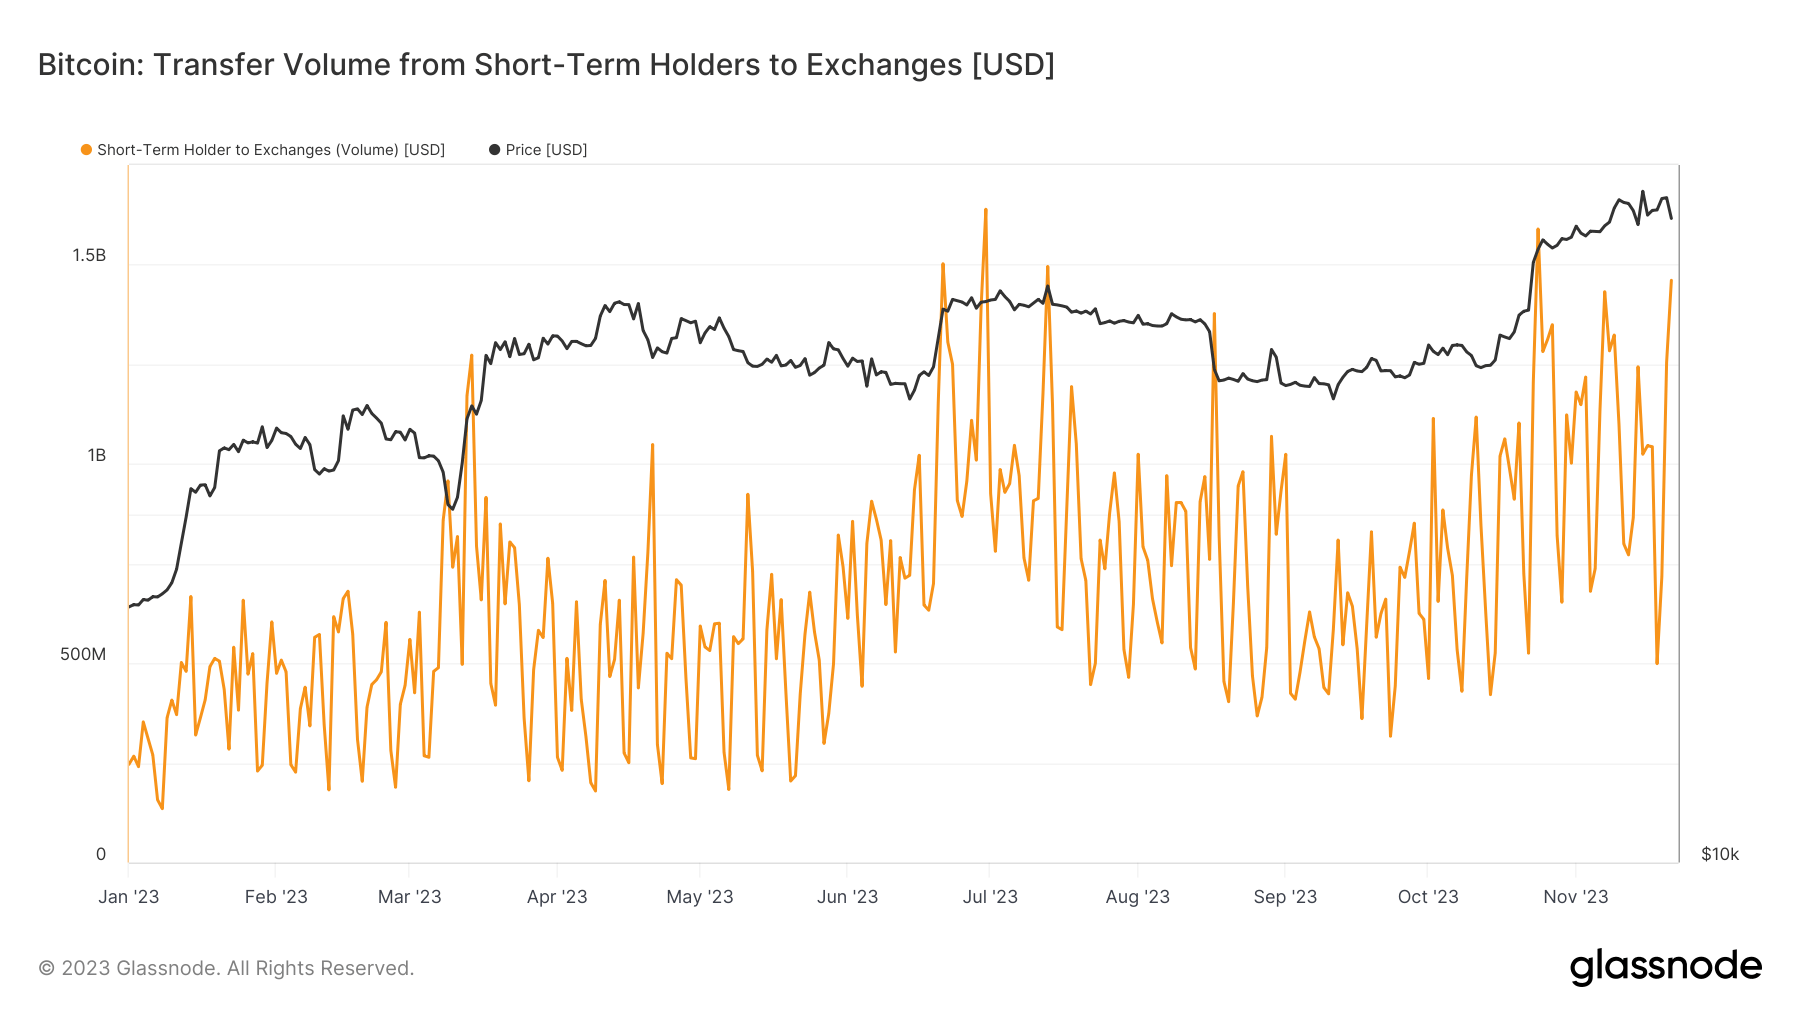This screenshot has width=1800, height=1013.
Task: Click the Aug '23 date tick label
Action: 1137,897
